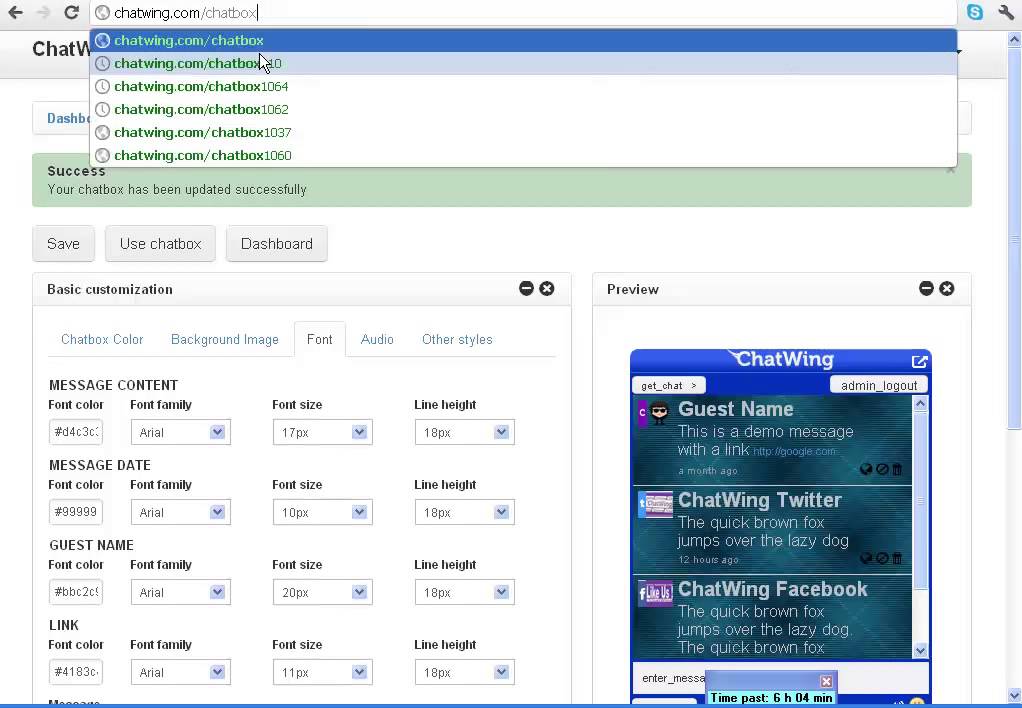Screen dimensions: 1022x708
Task: Open Link font family dropdown
Action: [x=181, y=672]
